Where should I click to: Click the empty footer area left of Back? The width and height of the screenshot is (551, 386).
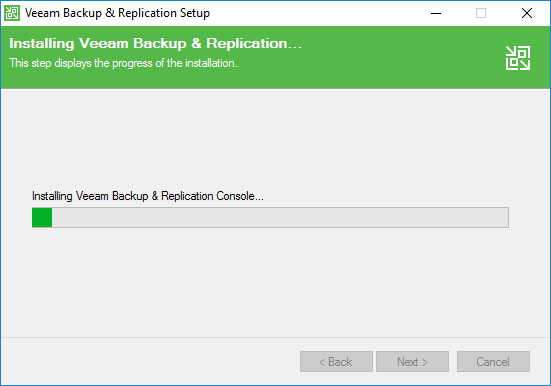click(x=150, y=361)
